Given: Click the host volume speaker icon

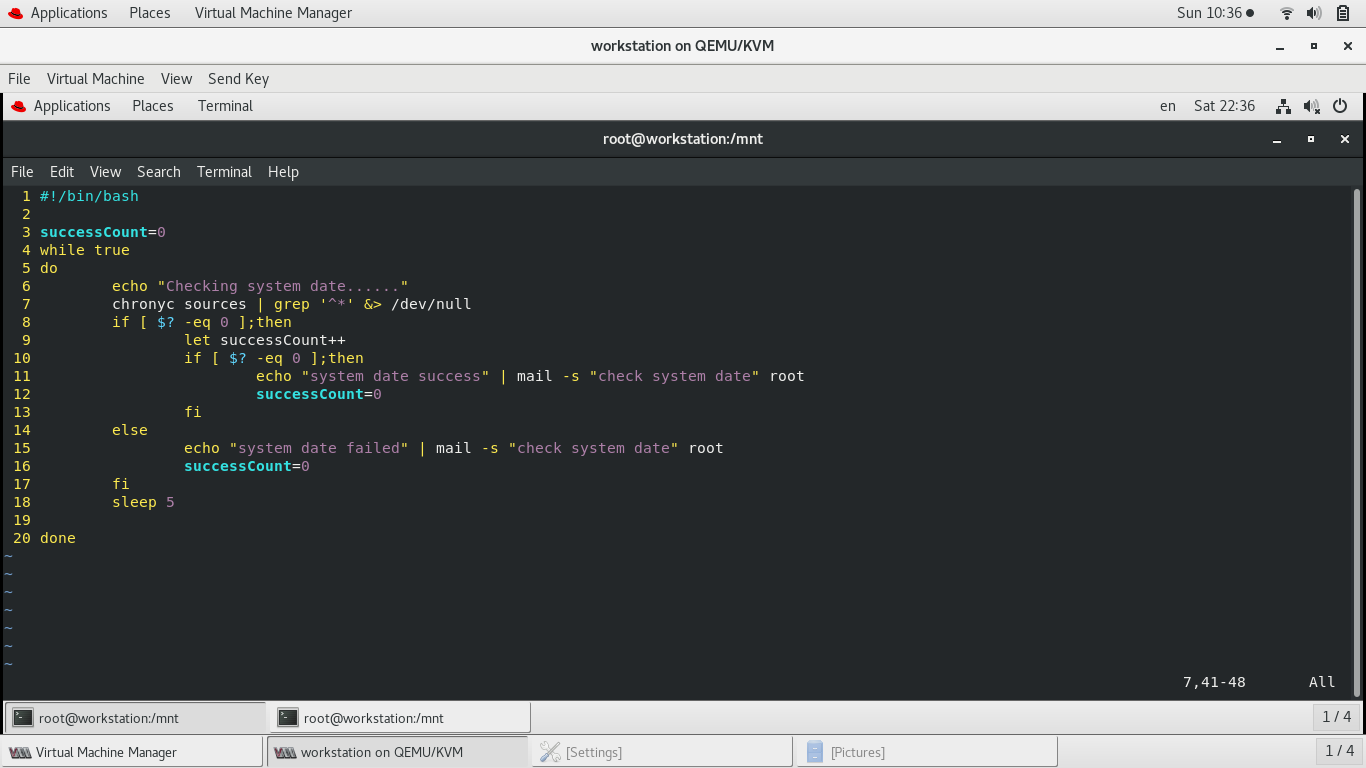Looking at the screenshot, I should click(1314, 13).
